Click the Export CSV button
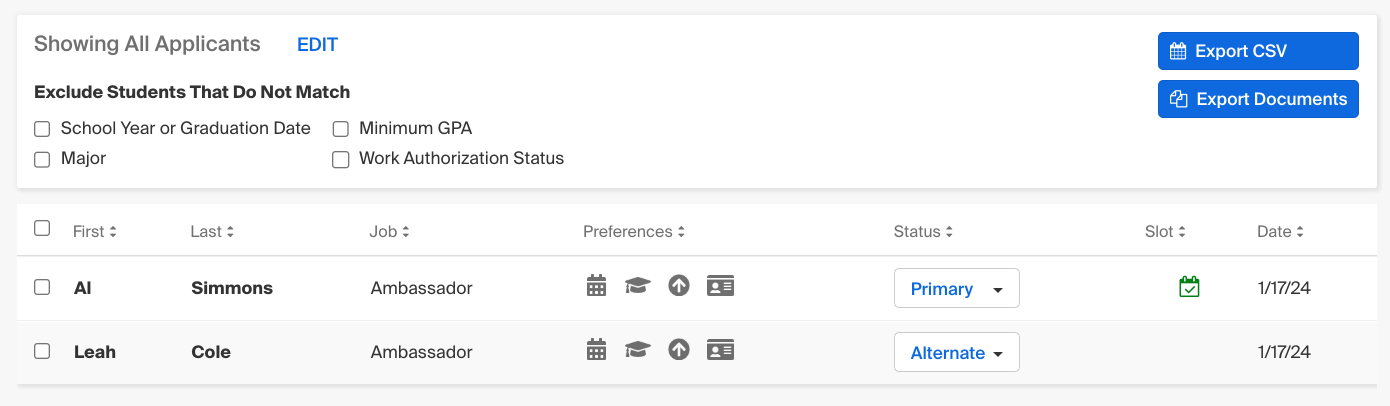 coord(1257,51)
